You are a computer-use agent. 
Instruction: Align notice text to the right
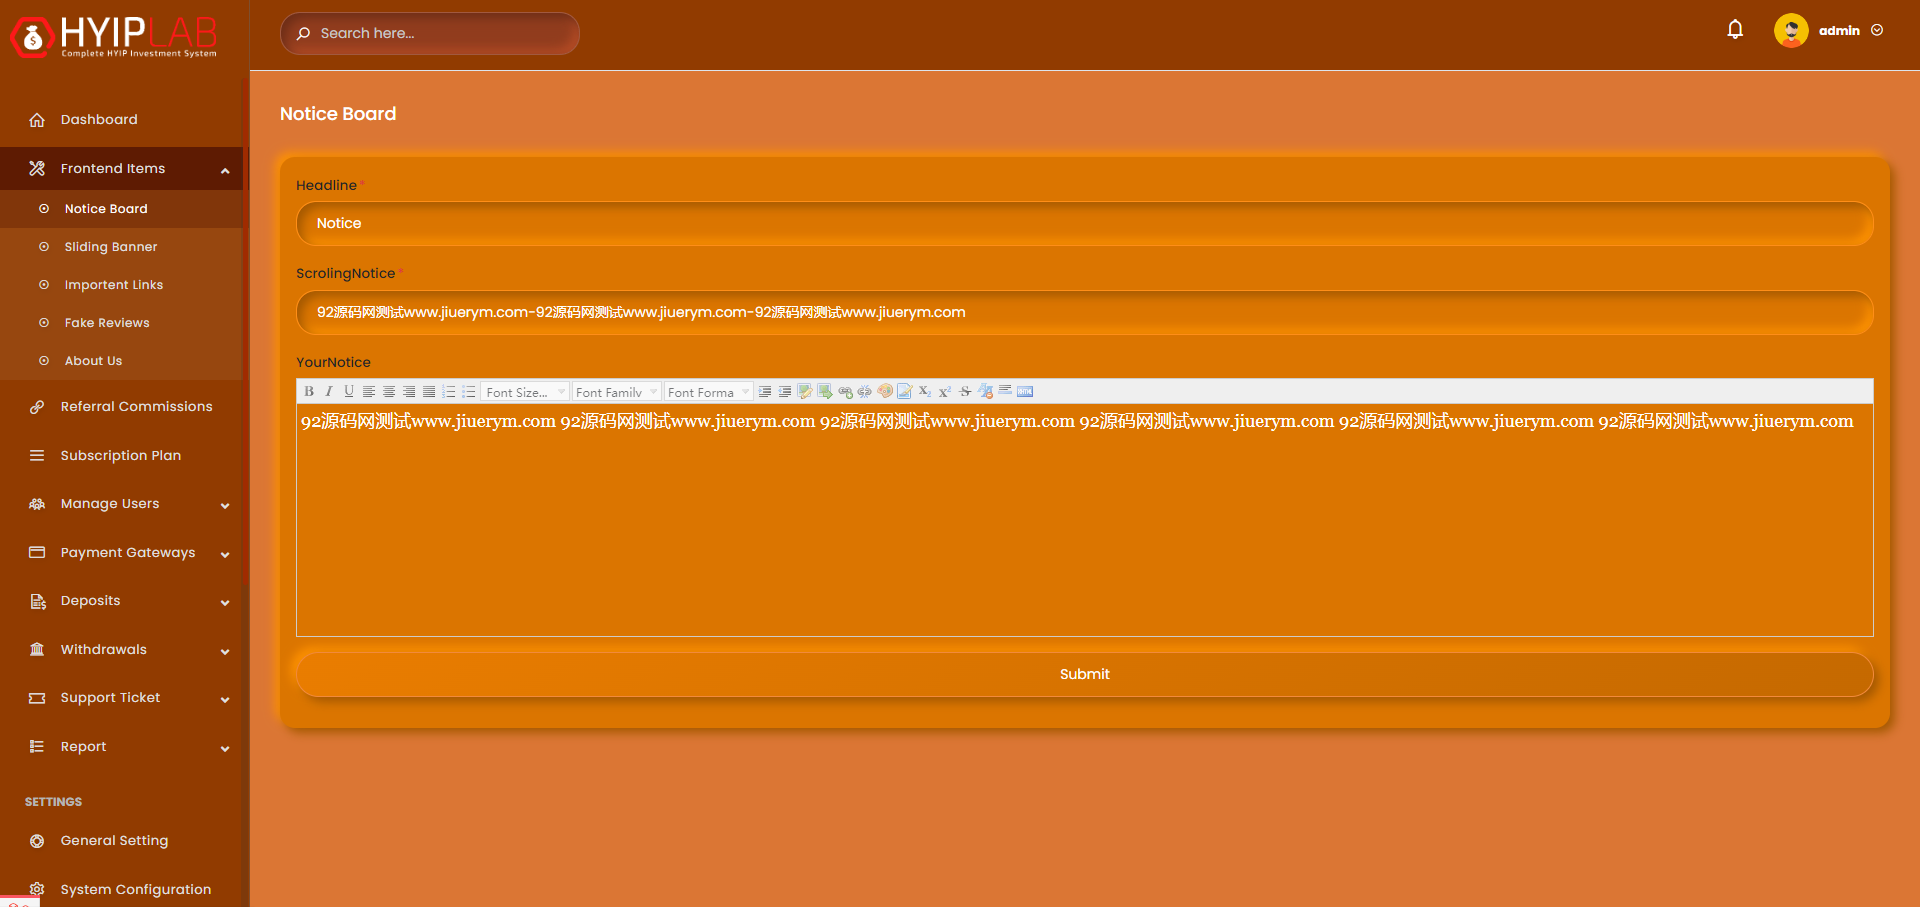(x=409, y=392)
